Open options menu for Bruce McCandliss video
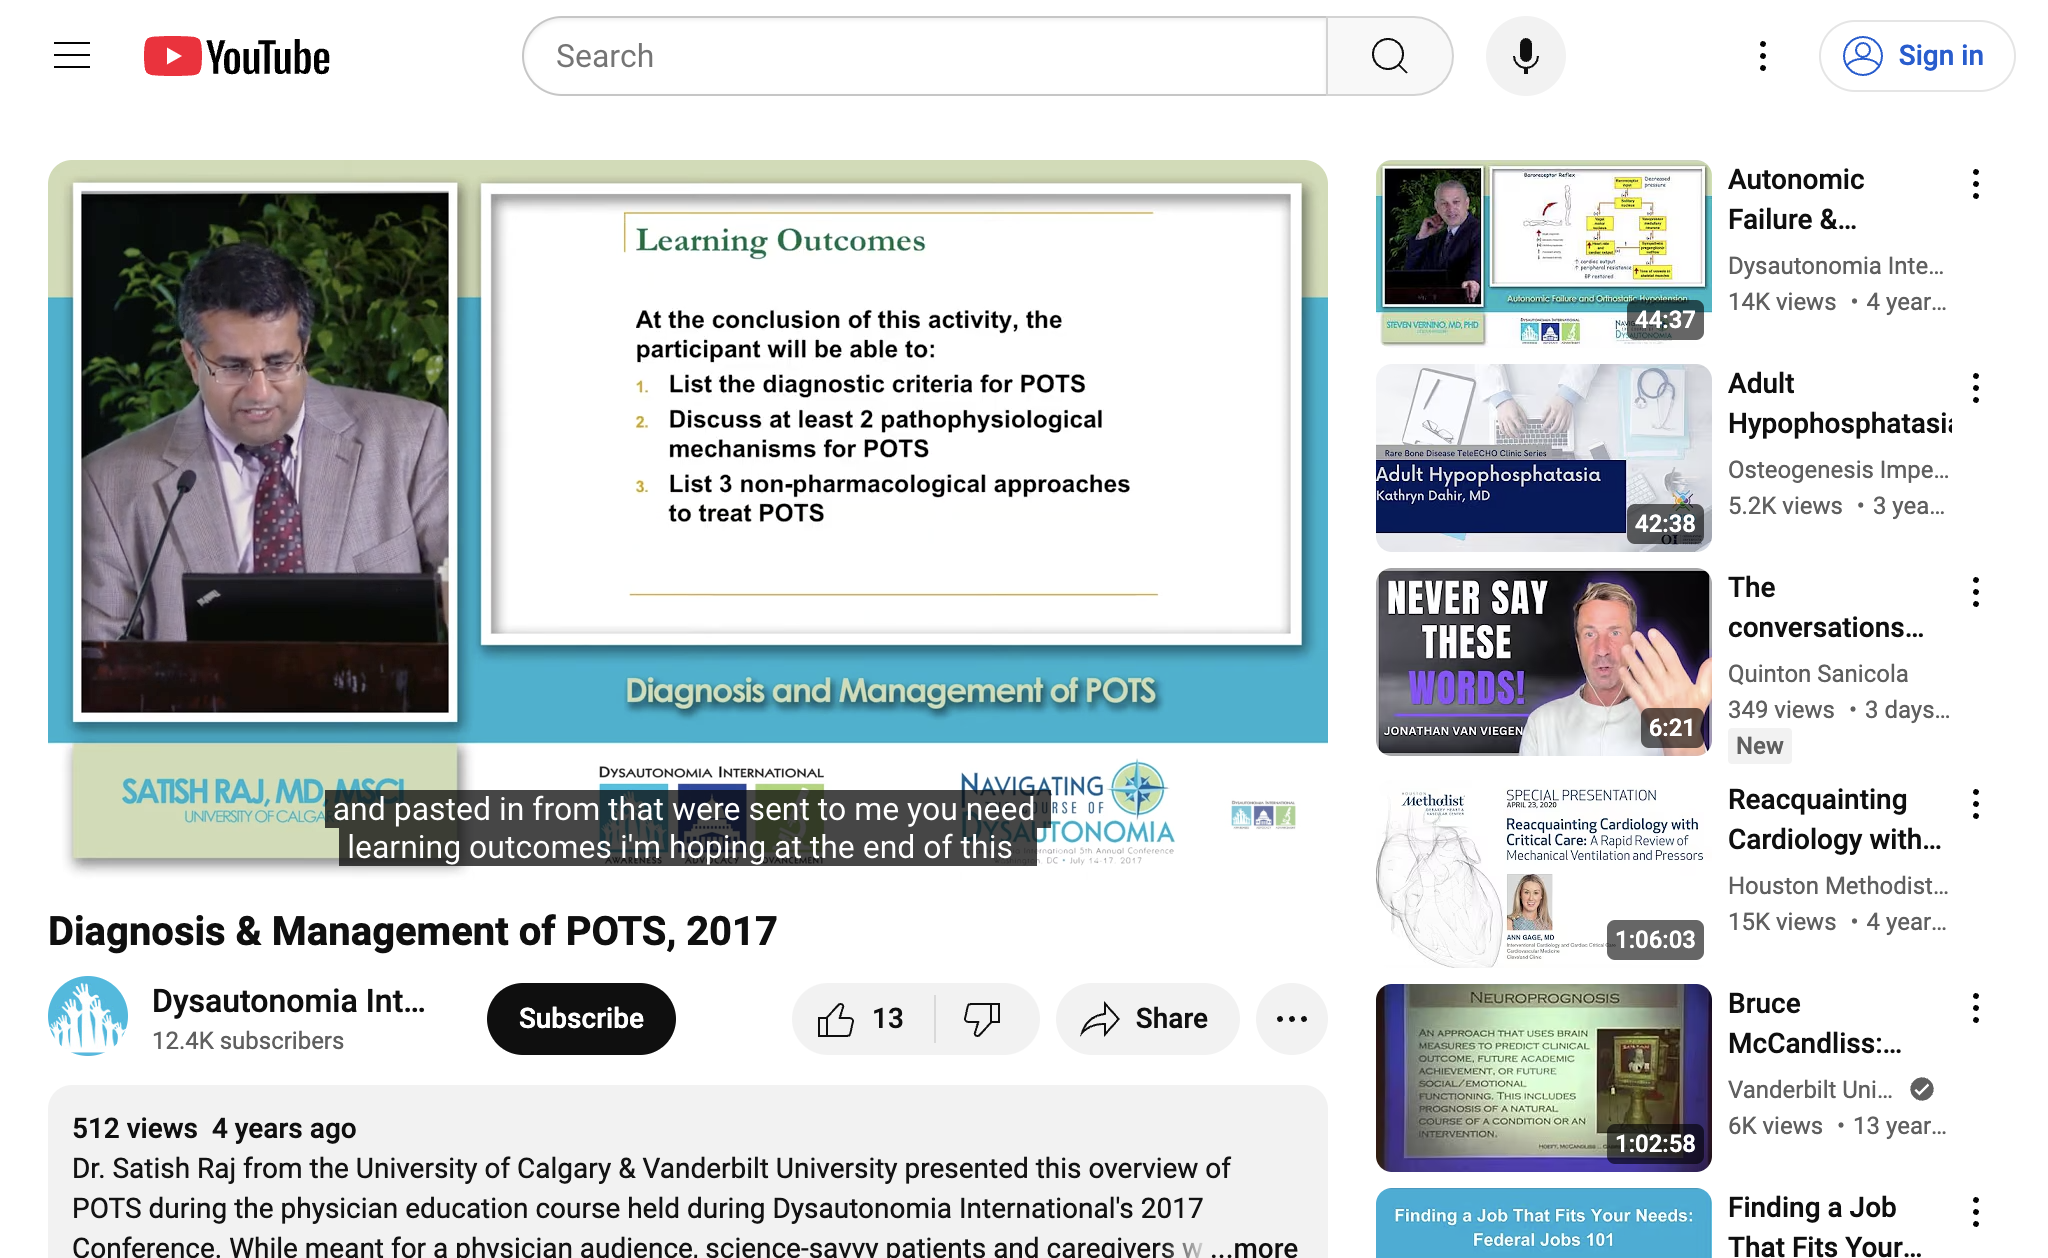Viewport: 2048px width, 1258px height. pyautogui.click(x=1976, y=1008)
